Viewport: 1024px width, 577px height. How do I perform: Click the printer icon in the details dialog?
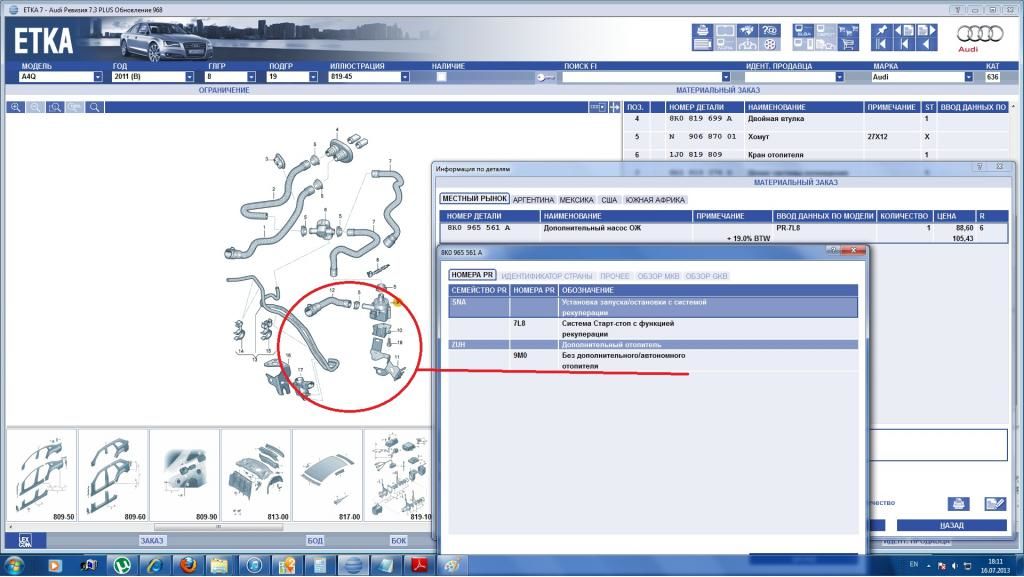tap(958, 504)
